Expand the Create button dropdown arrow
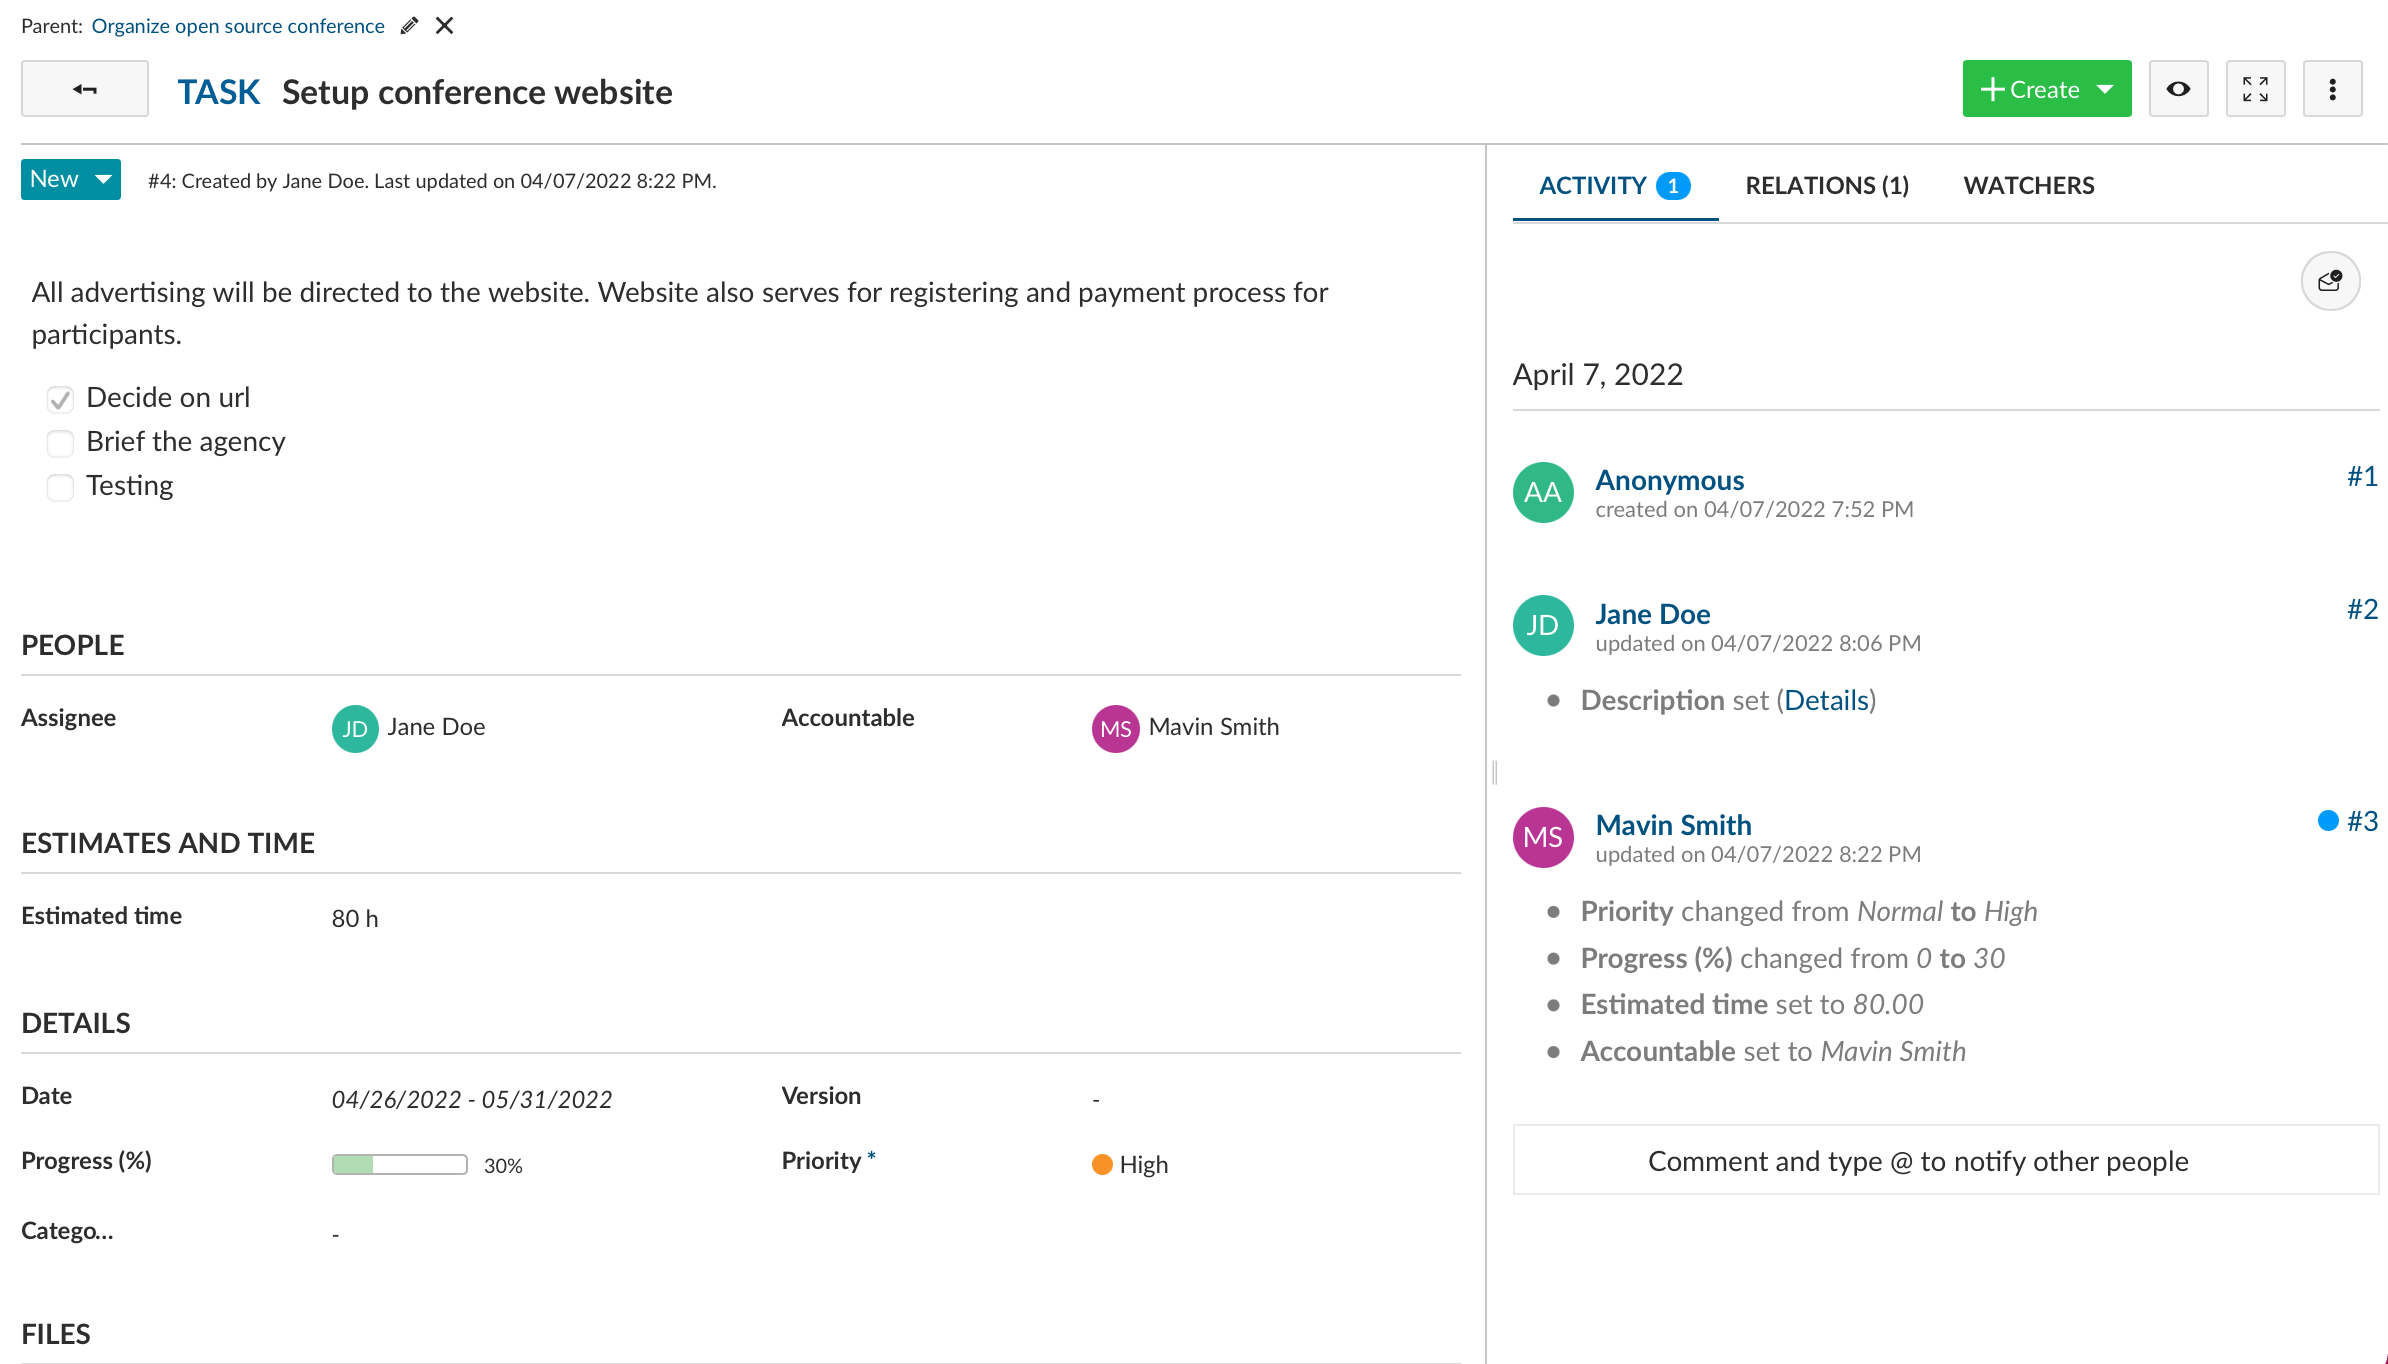The width and height of the screenshot is (2388, 1364). tap(2106, 89)
